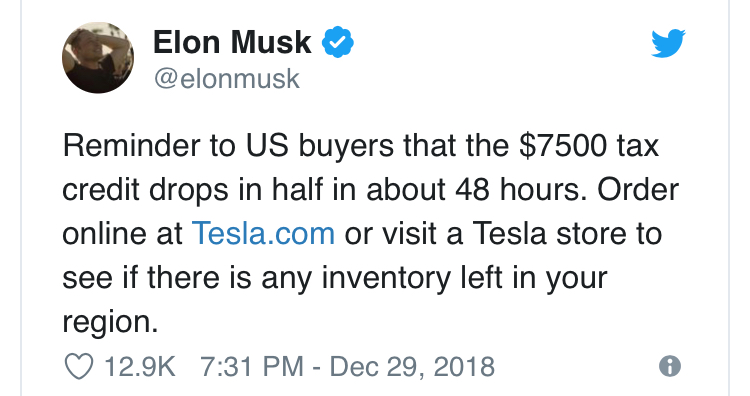Click the Dec 29, 2018 date
750x396 pixels.
(x=412, y=367)
